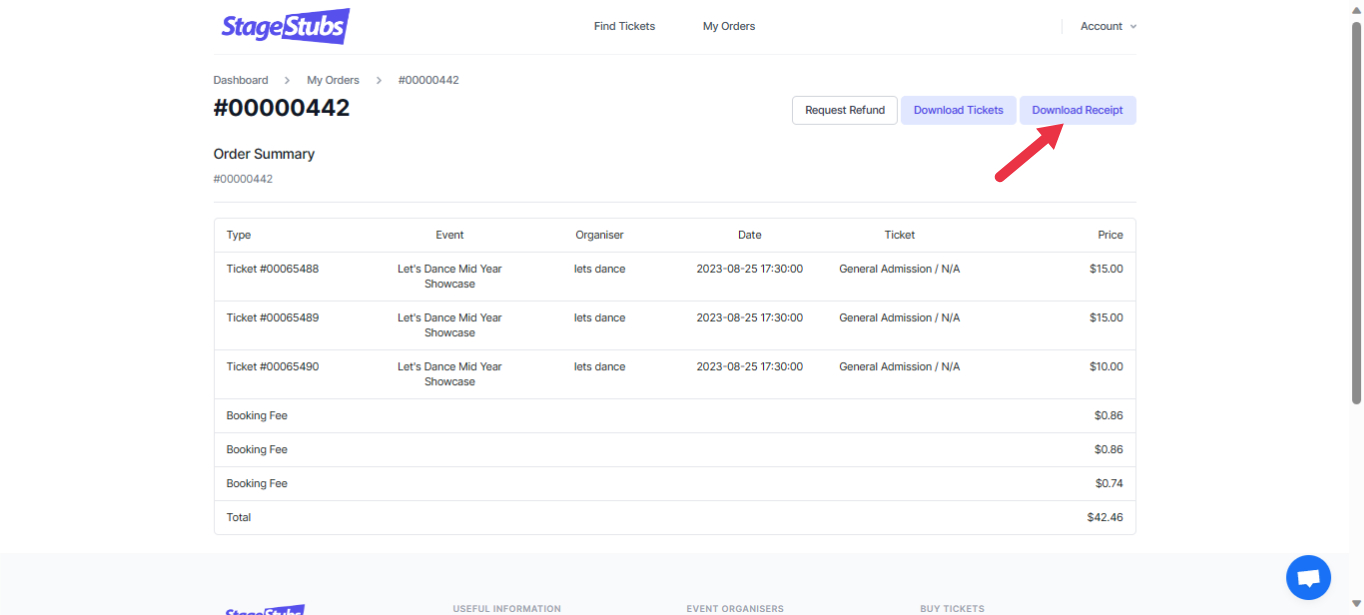Screen dimensions: 1364x615
Task: Click the Download Receipt button
Action: tap(1077, 110)
